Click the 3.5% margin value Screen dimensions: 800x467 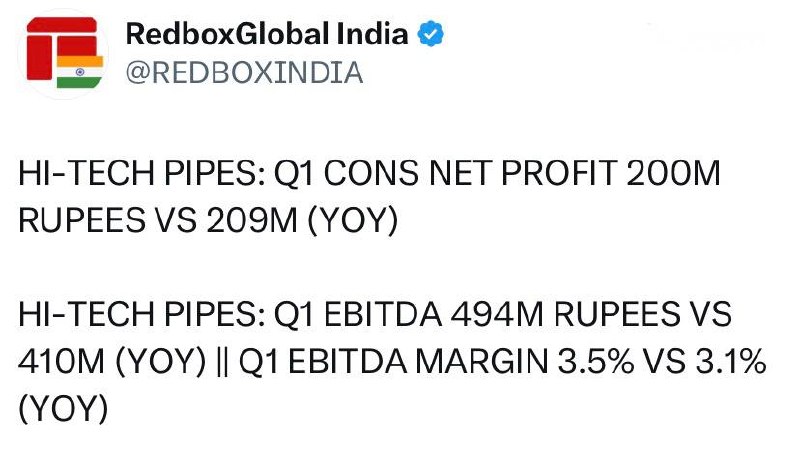[x=595, y=361]
